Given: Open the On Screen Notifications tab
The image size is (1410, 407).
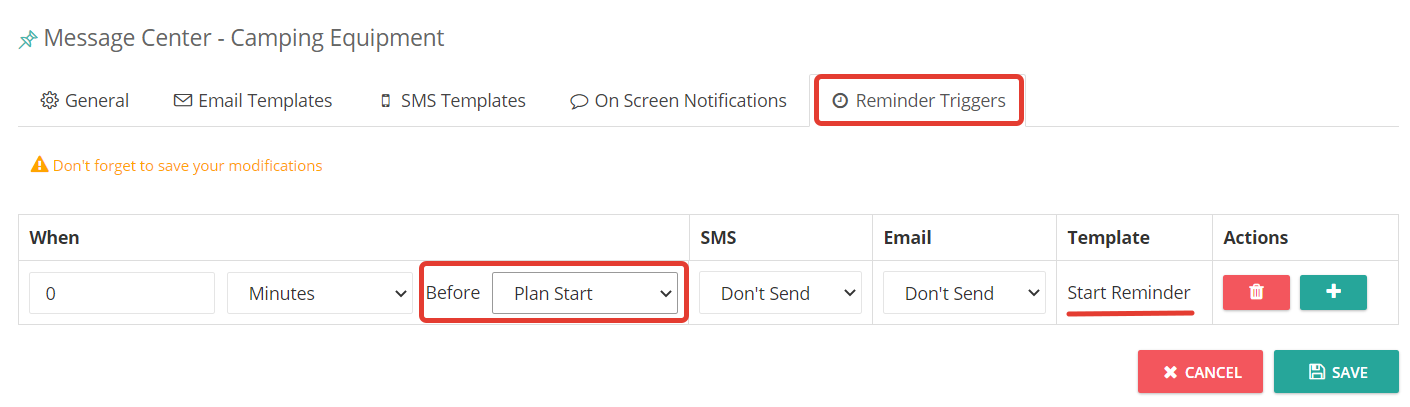Looking at the screenshot, I should click(678, 101).
